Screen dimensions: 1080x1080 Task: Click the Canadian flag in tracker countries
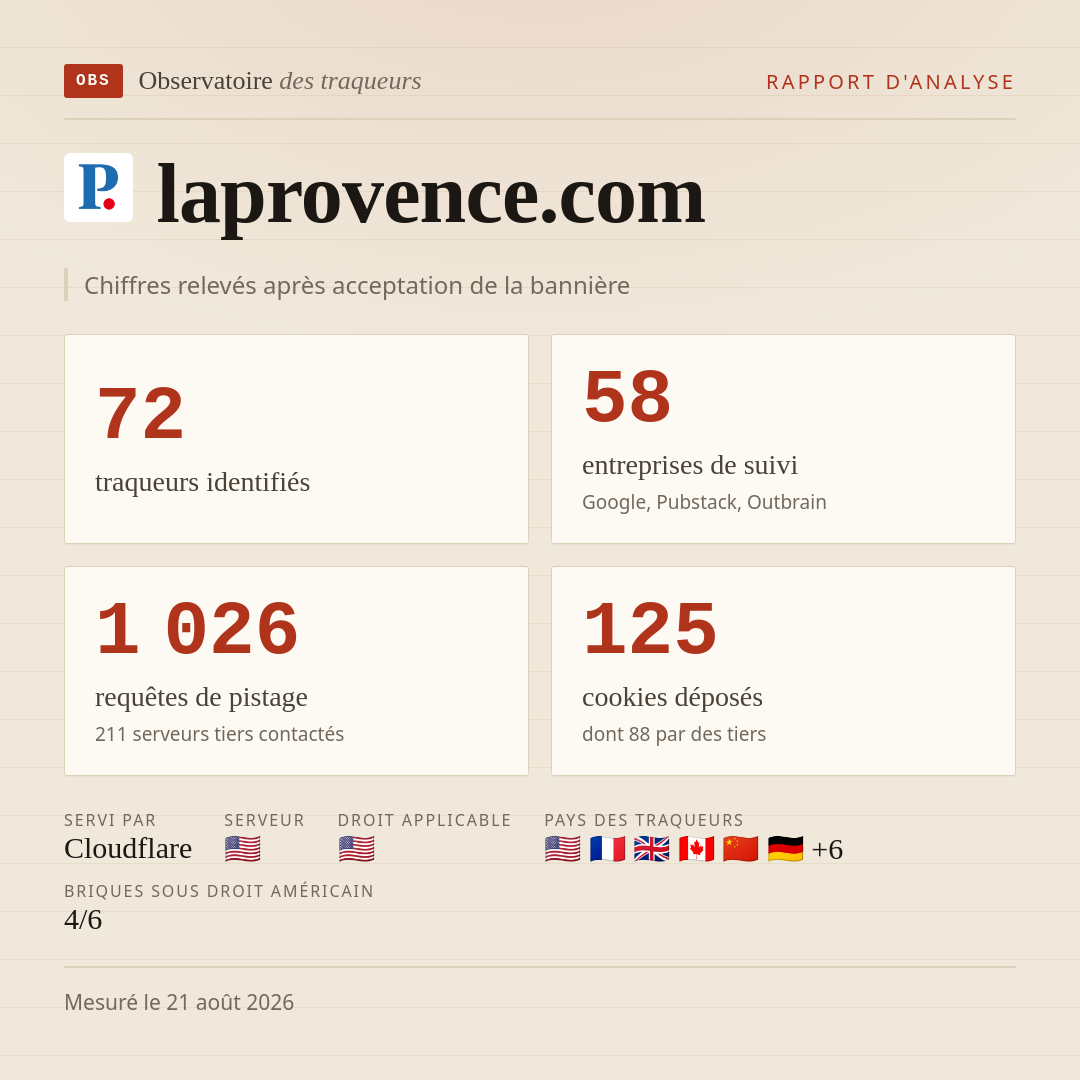pos(696,849)
